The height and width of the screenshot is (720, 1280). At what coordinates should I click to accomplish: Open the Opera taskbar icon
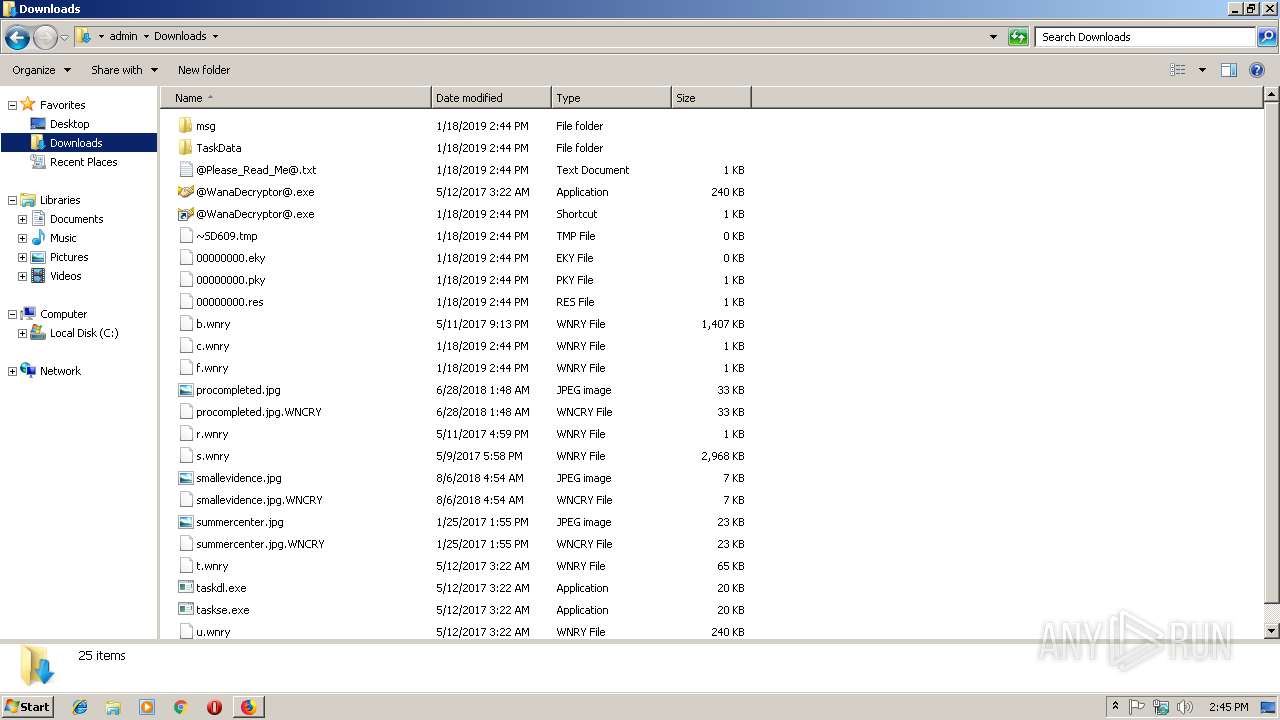214,707
